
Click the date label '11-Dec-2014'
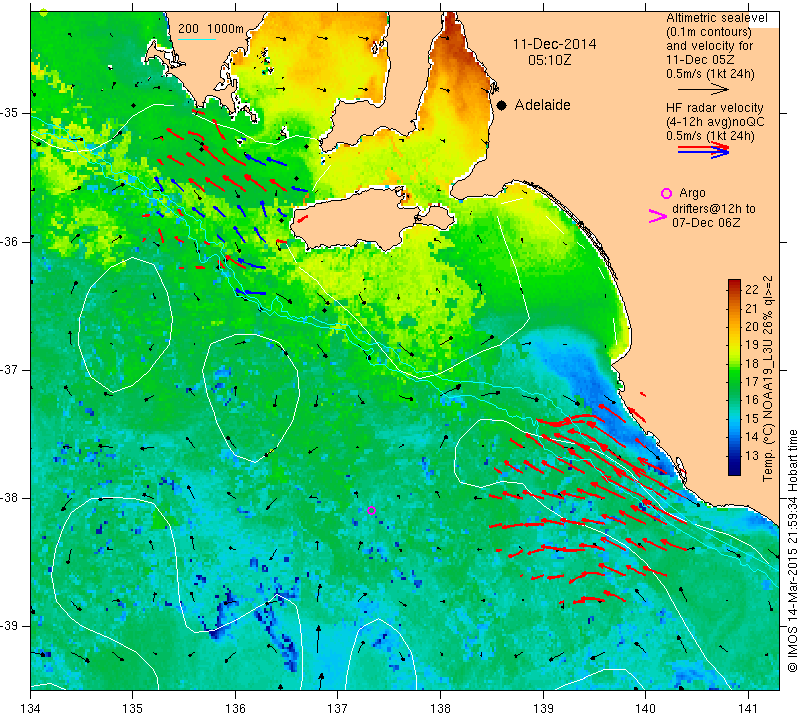tap(555, 44)
